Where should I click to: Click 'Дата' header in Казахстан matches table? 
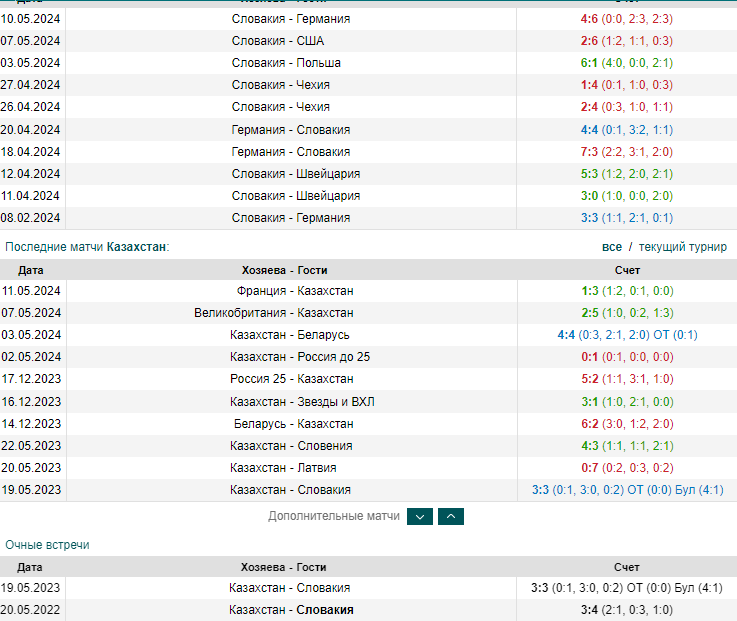pyautogui.click(x=31, y=270)
